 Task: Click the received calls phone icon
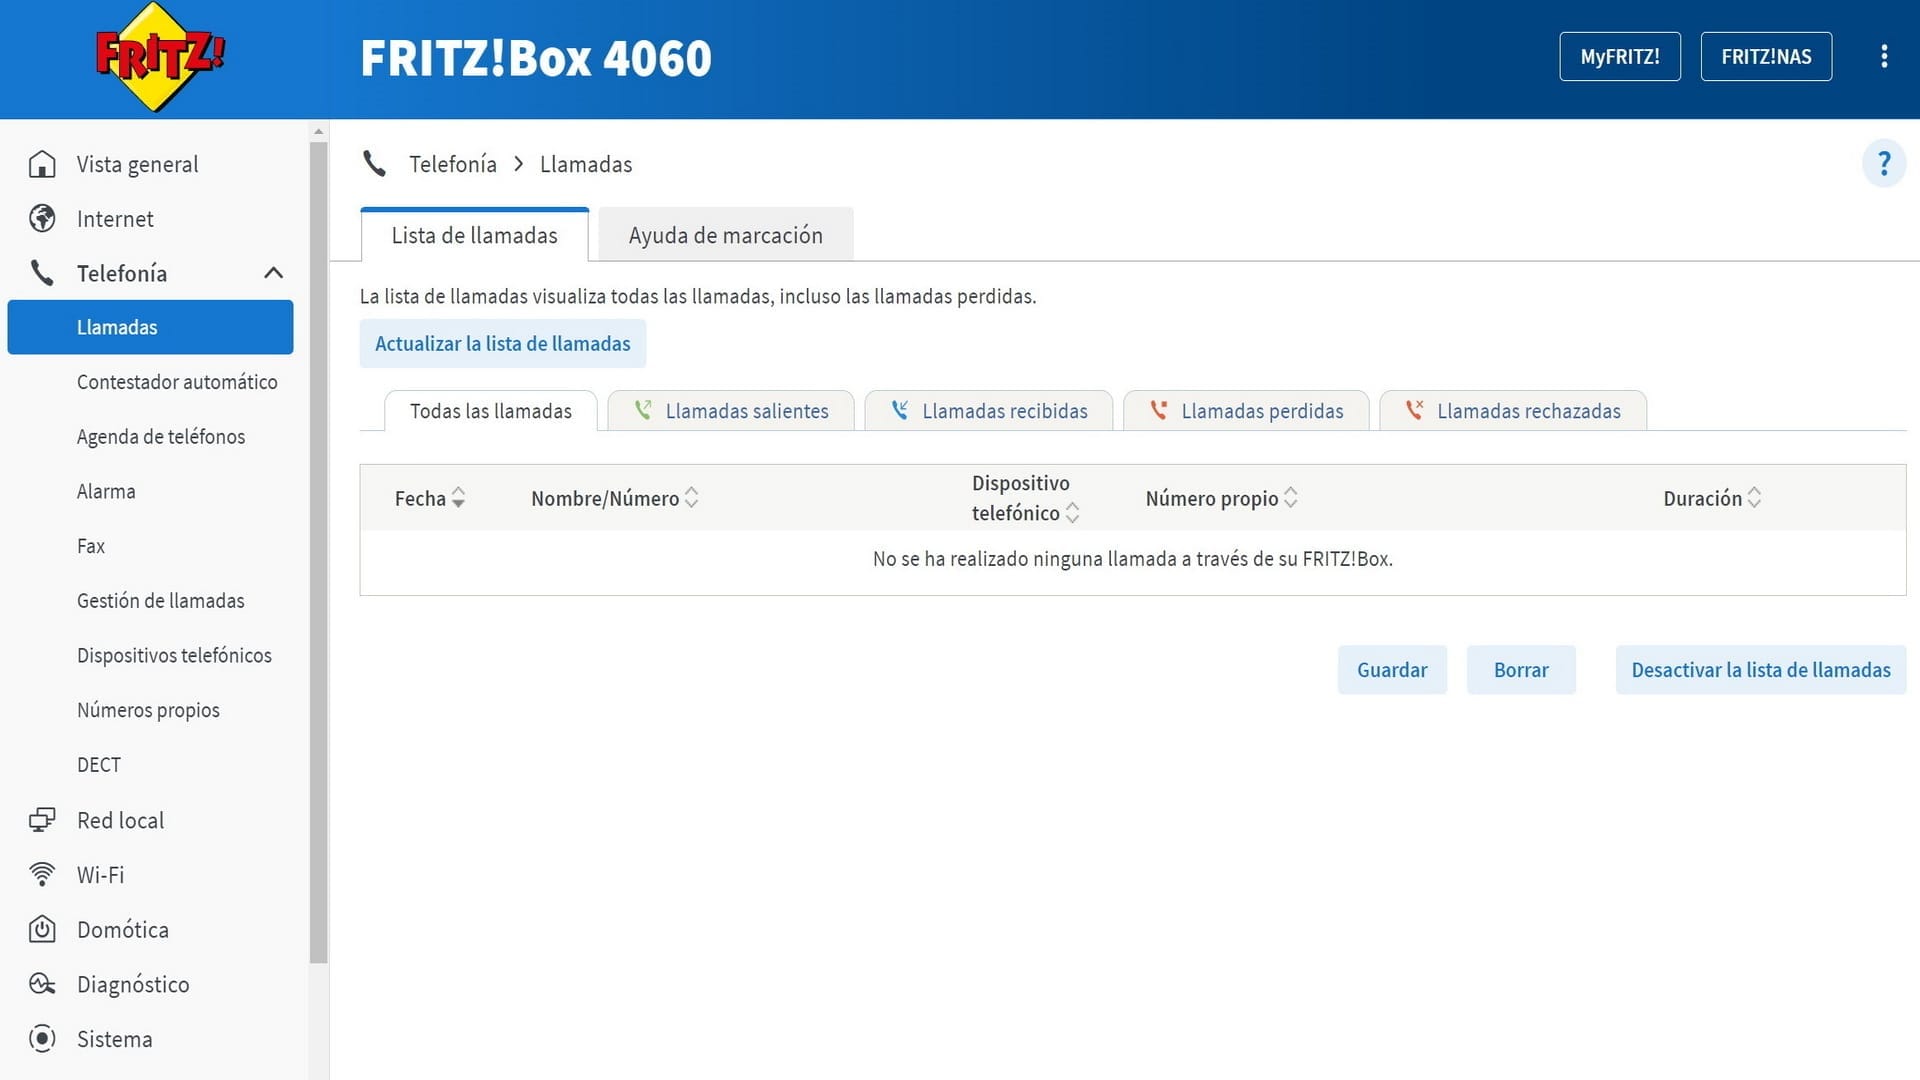click(x=900, y=410)
